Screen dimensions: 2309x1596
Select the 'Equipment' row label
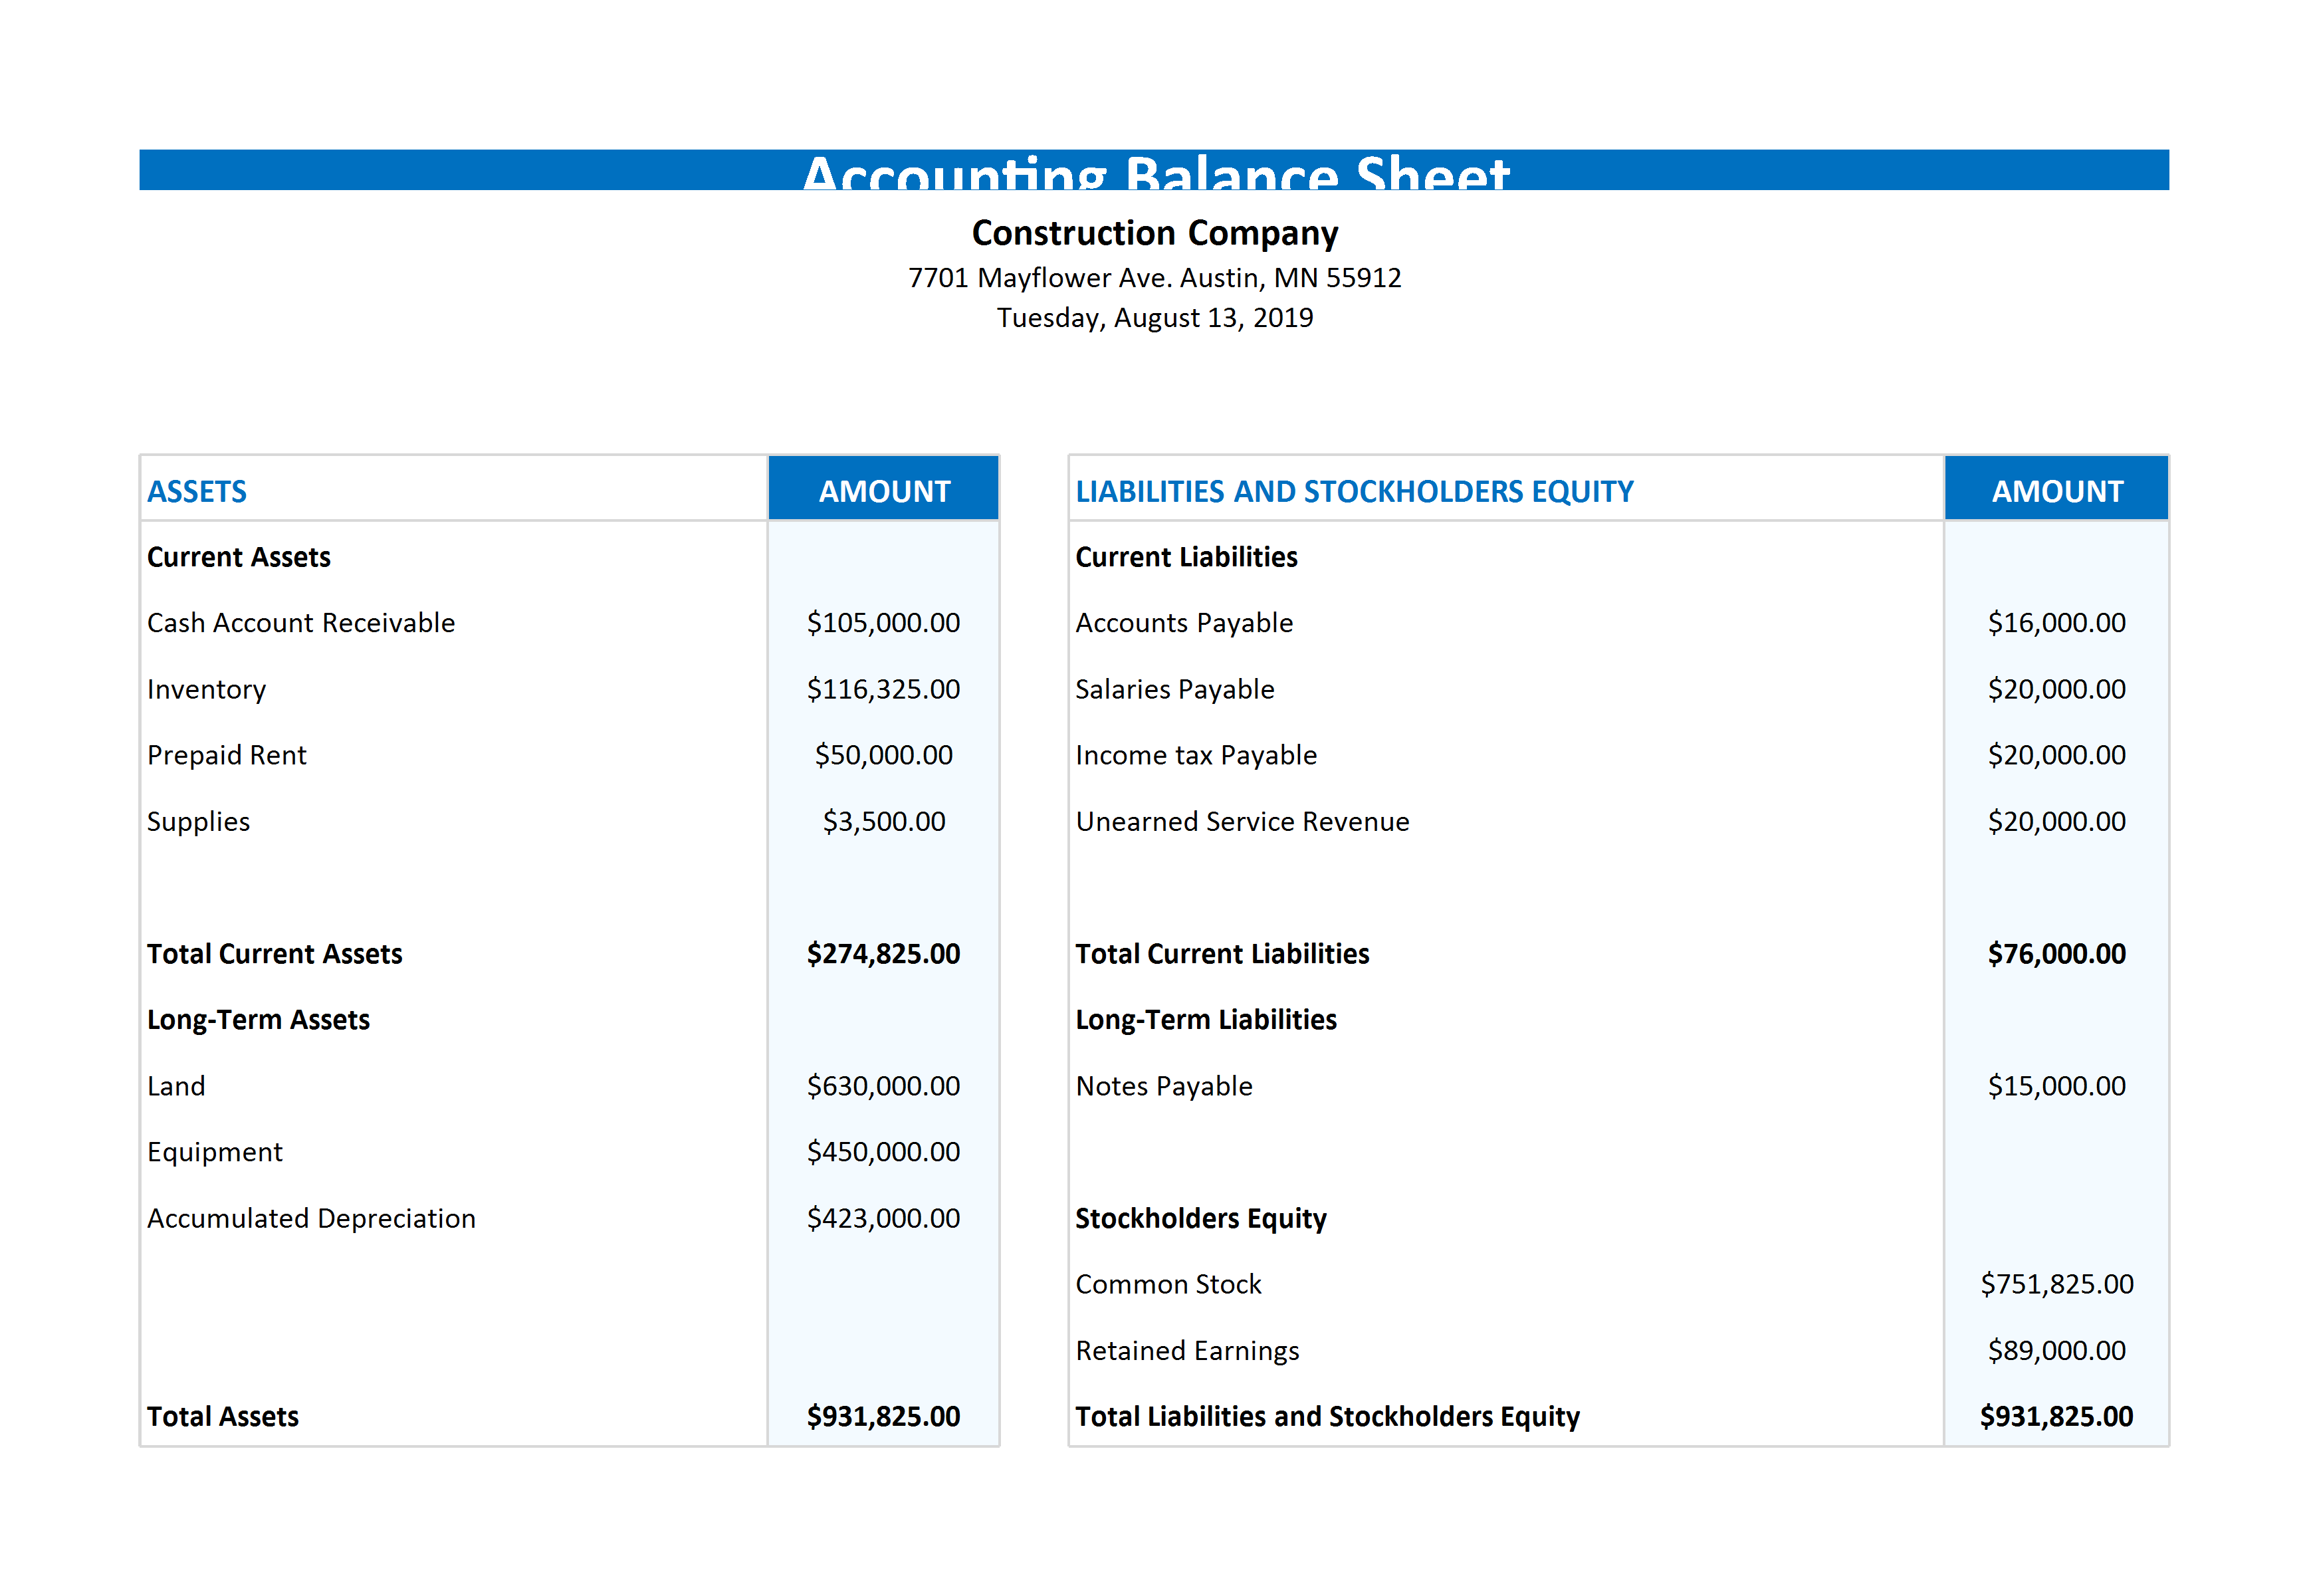pyautogui.click(x=215, y=1153)
